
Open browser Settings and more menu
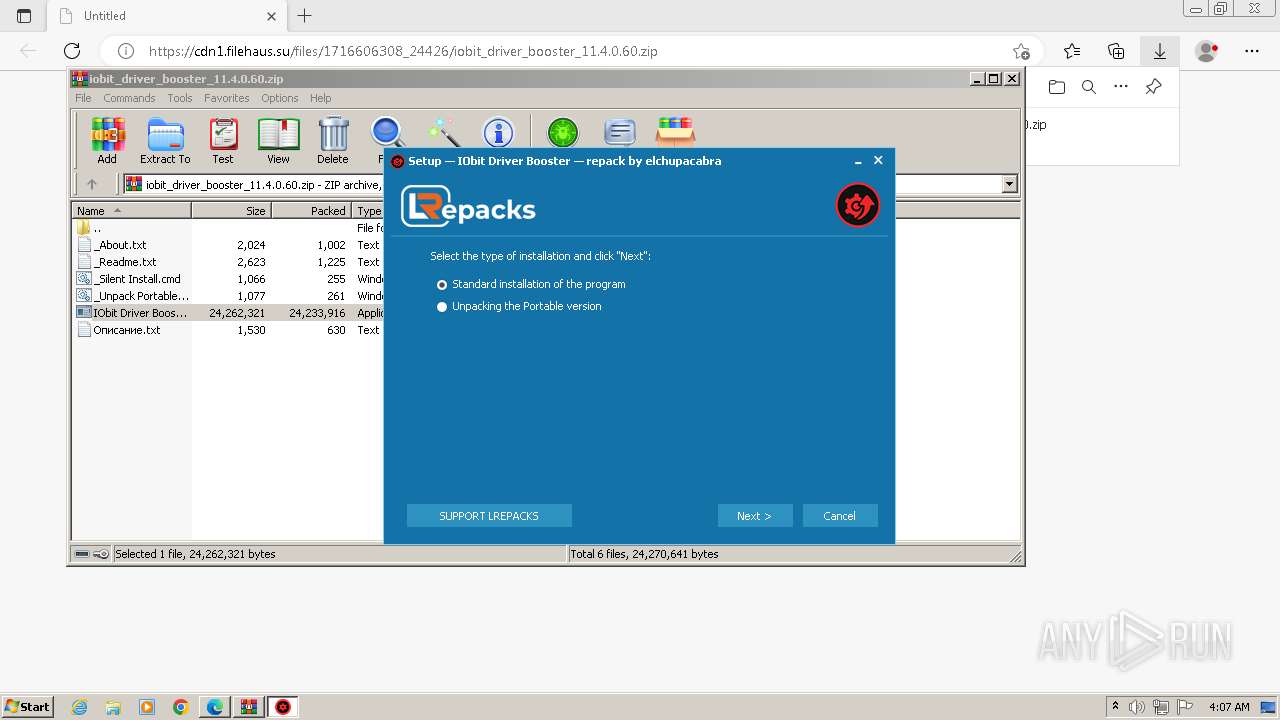[x=1252, y=51]
